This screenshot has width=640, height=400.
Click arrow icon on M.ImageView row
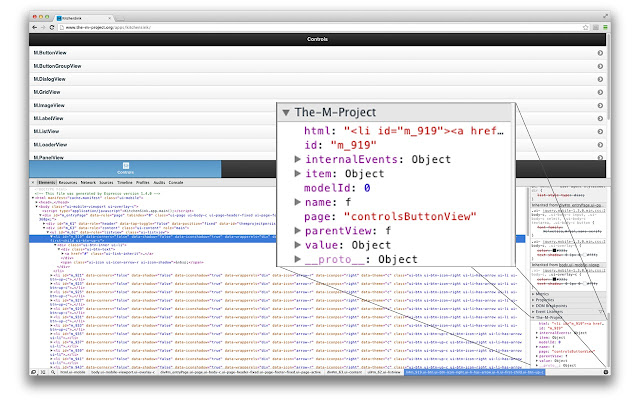click(600, 105)
